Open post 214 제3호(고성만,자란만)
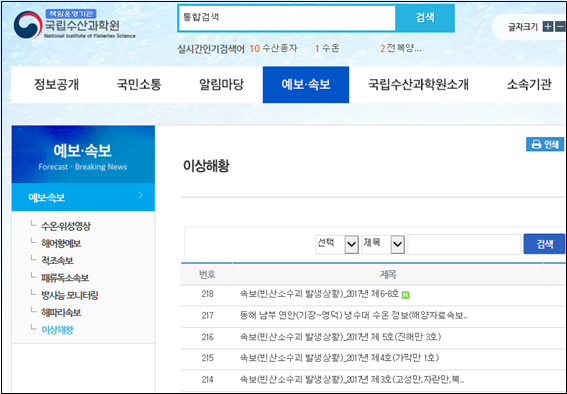The width and height of the screenshot is (567, 394). click(x=352, y=380)
